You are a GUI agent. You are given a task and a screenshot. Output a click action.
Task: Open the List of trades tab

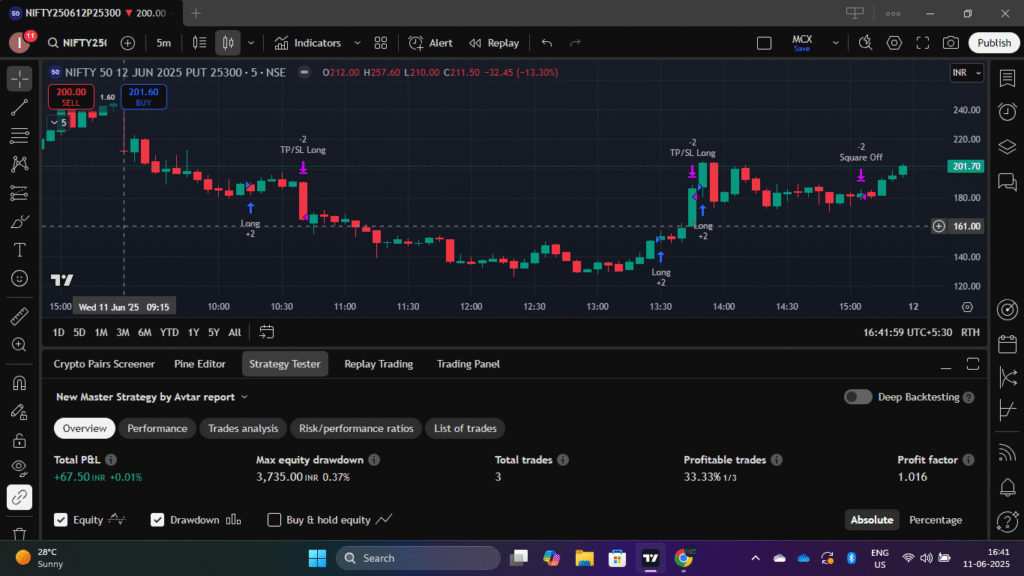pos(466,428)
